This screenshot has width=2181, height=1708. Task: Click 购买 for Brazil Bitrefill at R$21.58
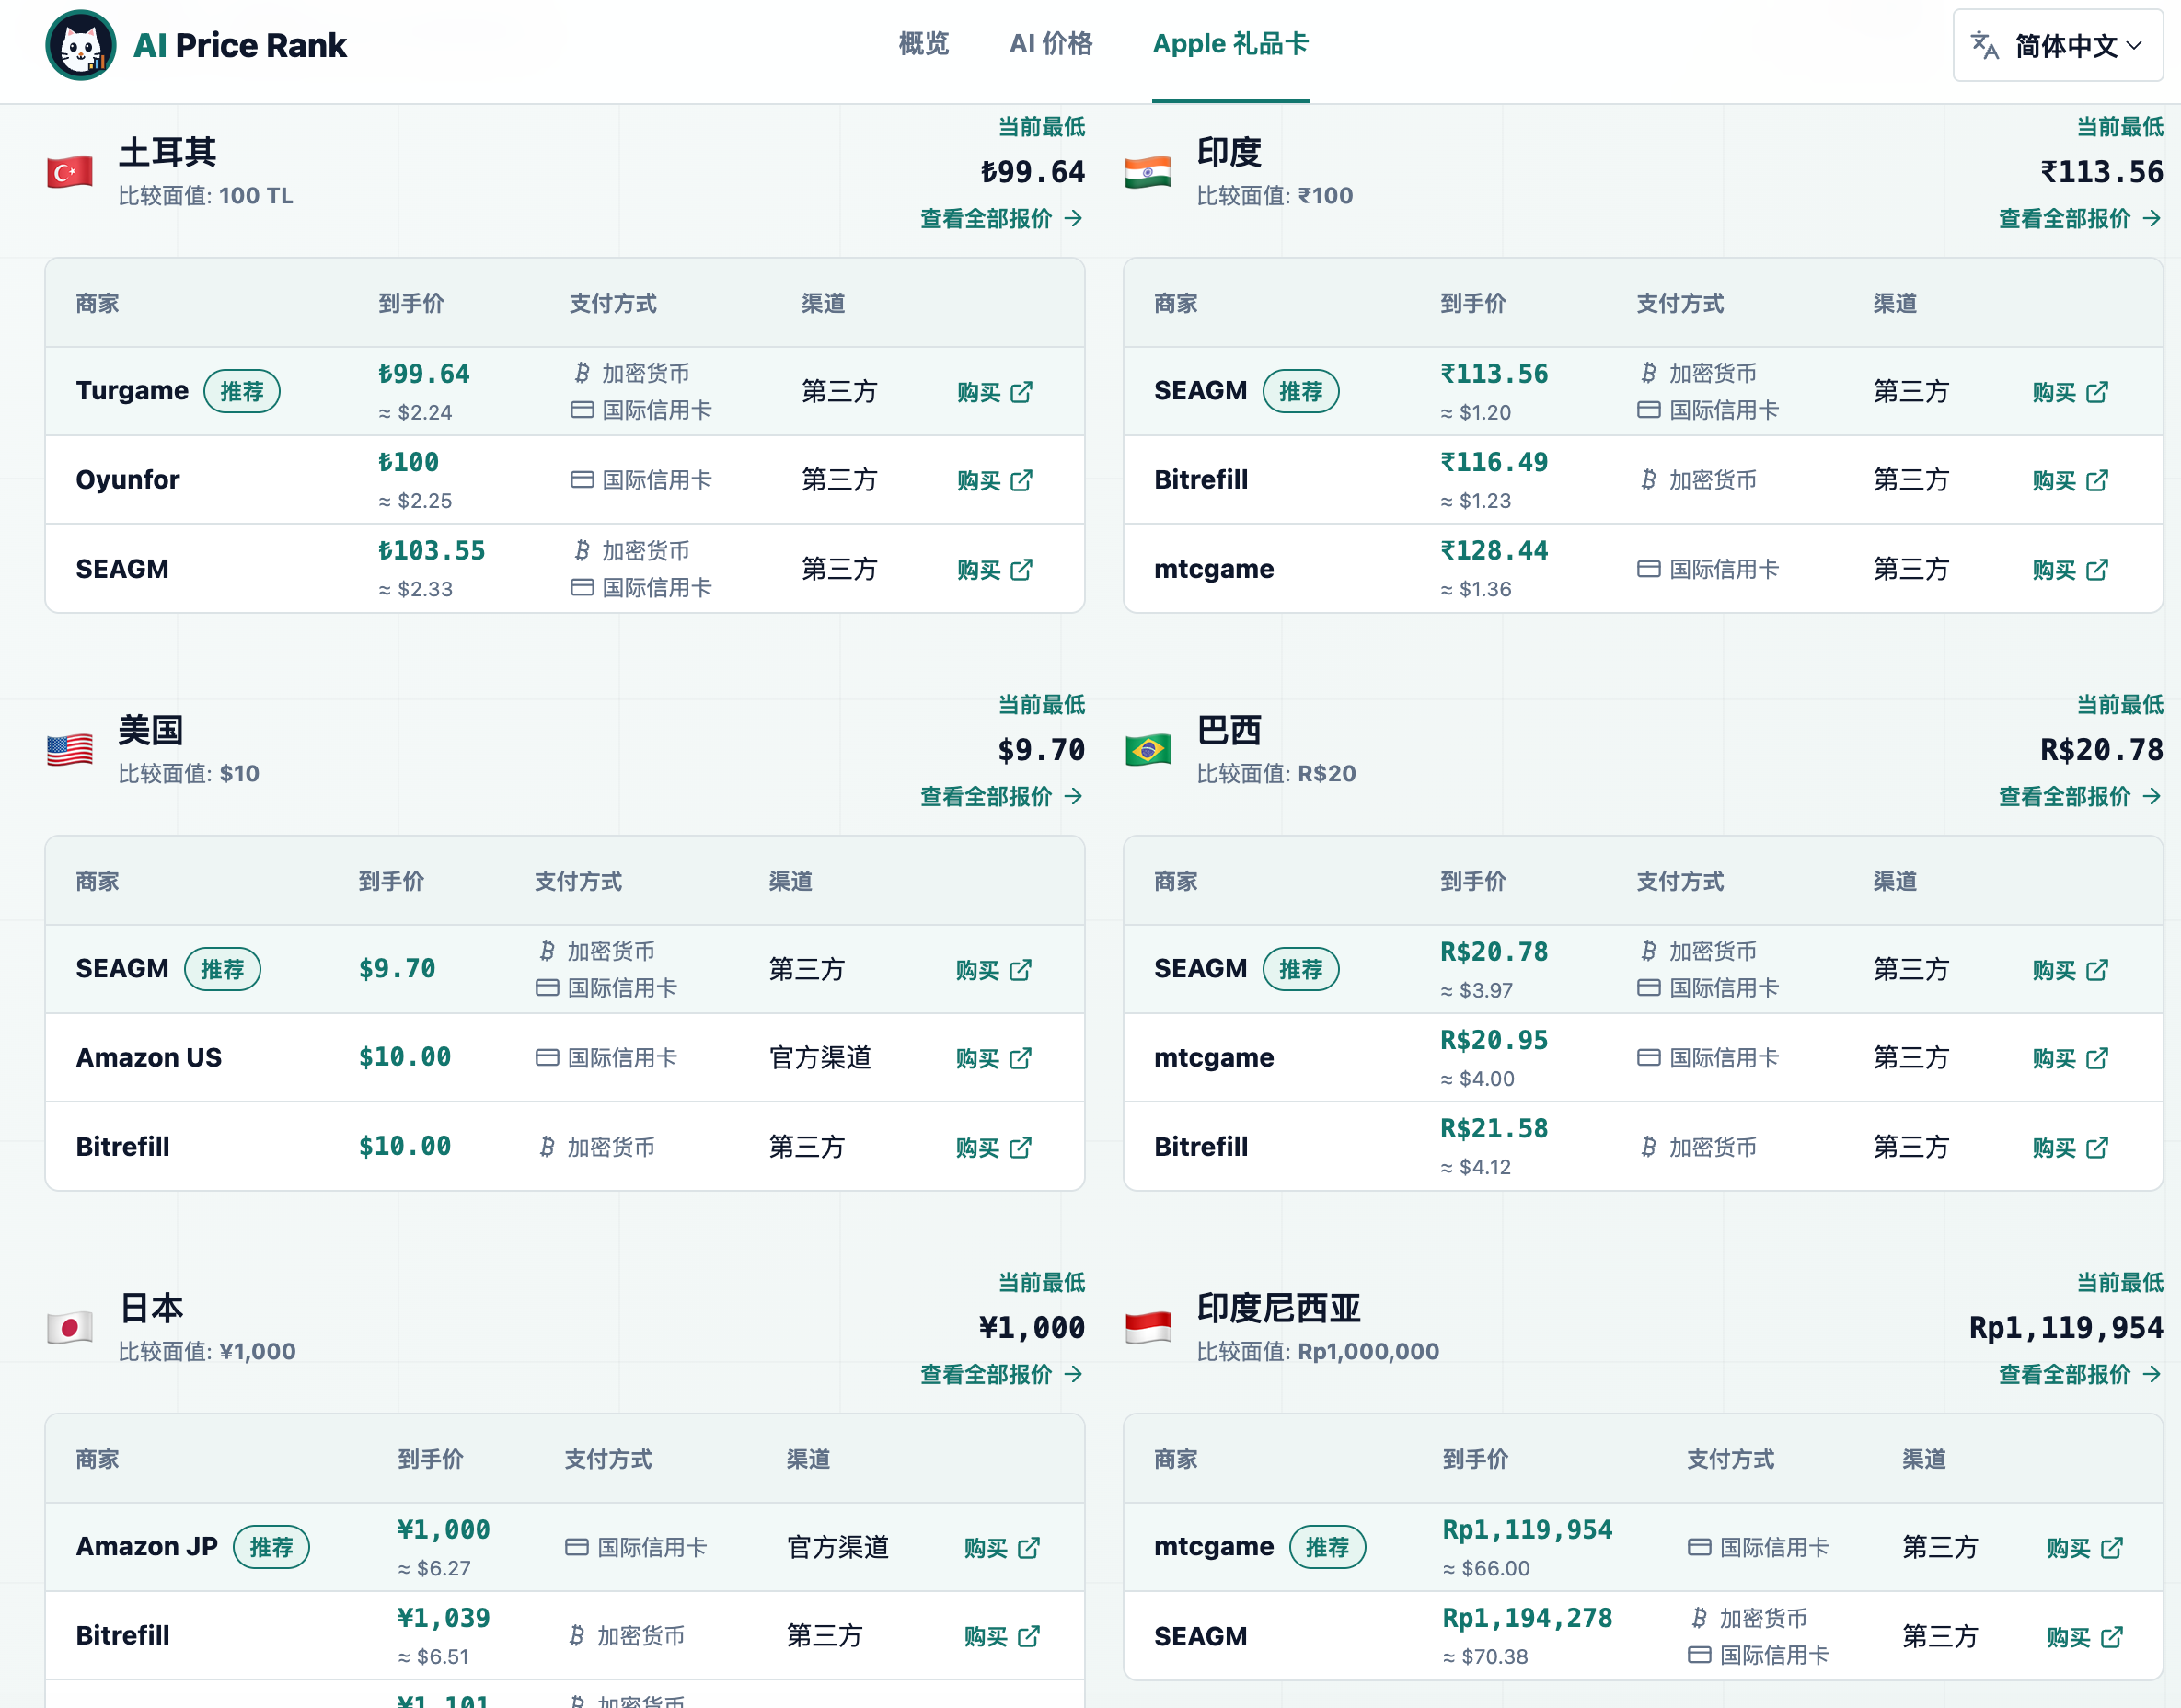tap(2071, 1148)
